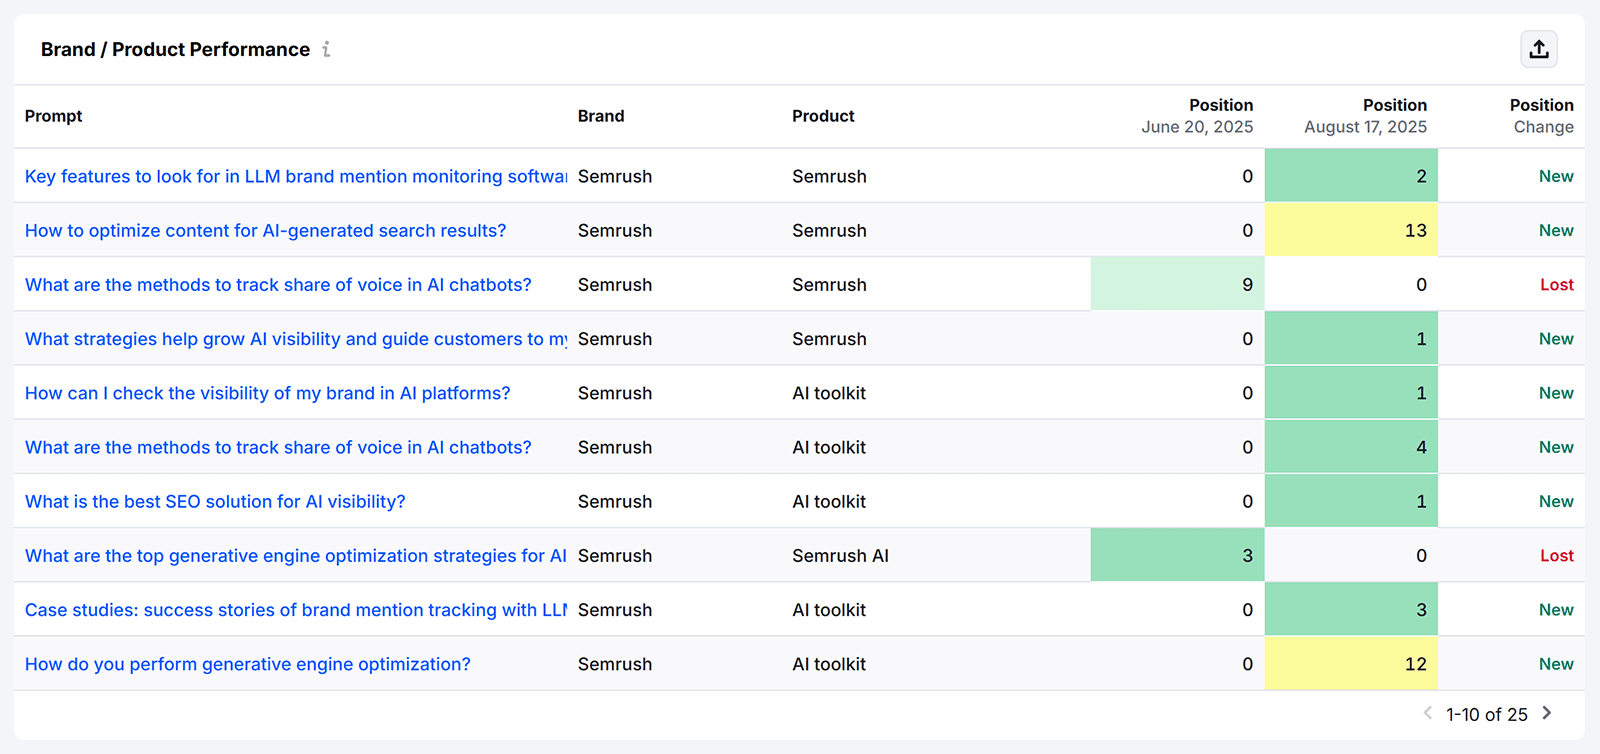Sort by Position June 20, 2025 column
1600x754 pixels.
point(1197,116)
